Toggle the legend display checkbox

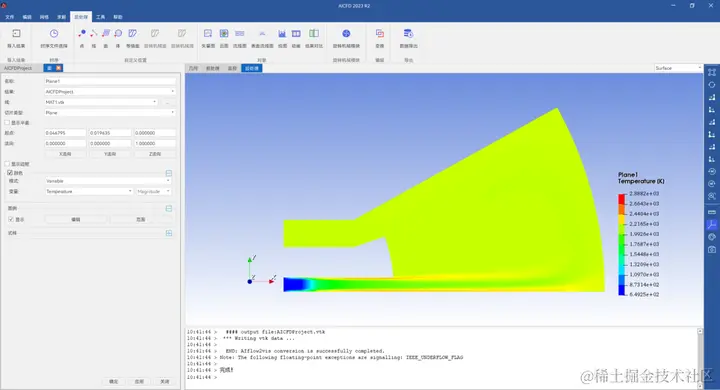(x=11, y=220)
